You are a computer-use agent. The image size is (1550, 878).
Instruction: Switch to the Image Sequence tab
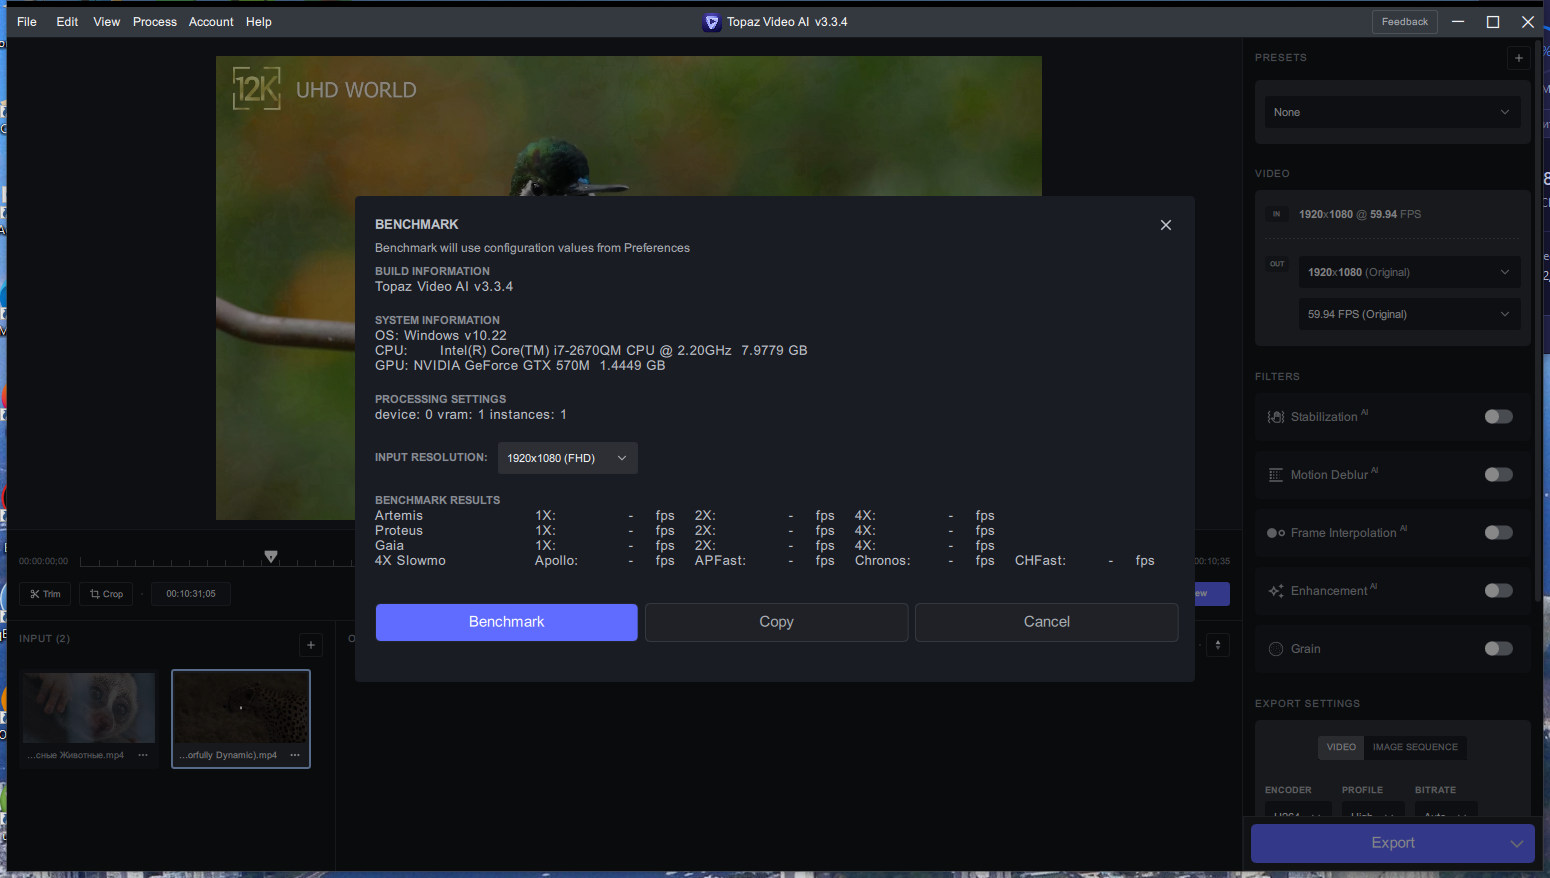(1415, 747)
